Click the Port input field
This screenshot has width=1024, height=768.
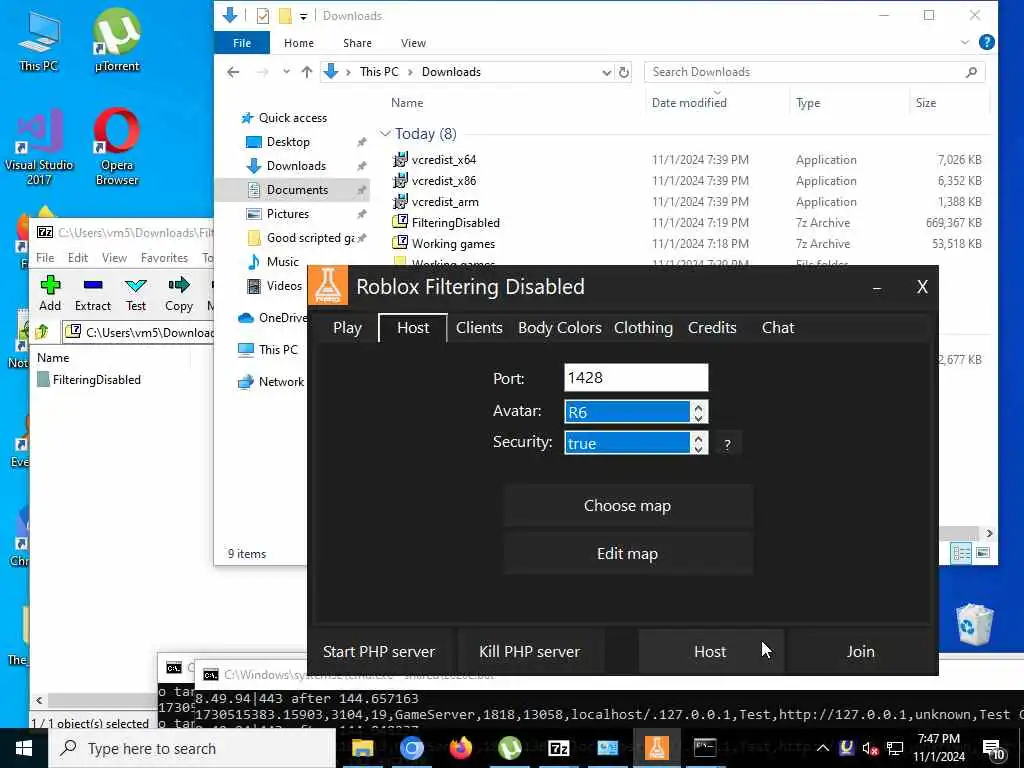pos(636,378)
